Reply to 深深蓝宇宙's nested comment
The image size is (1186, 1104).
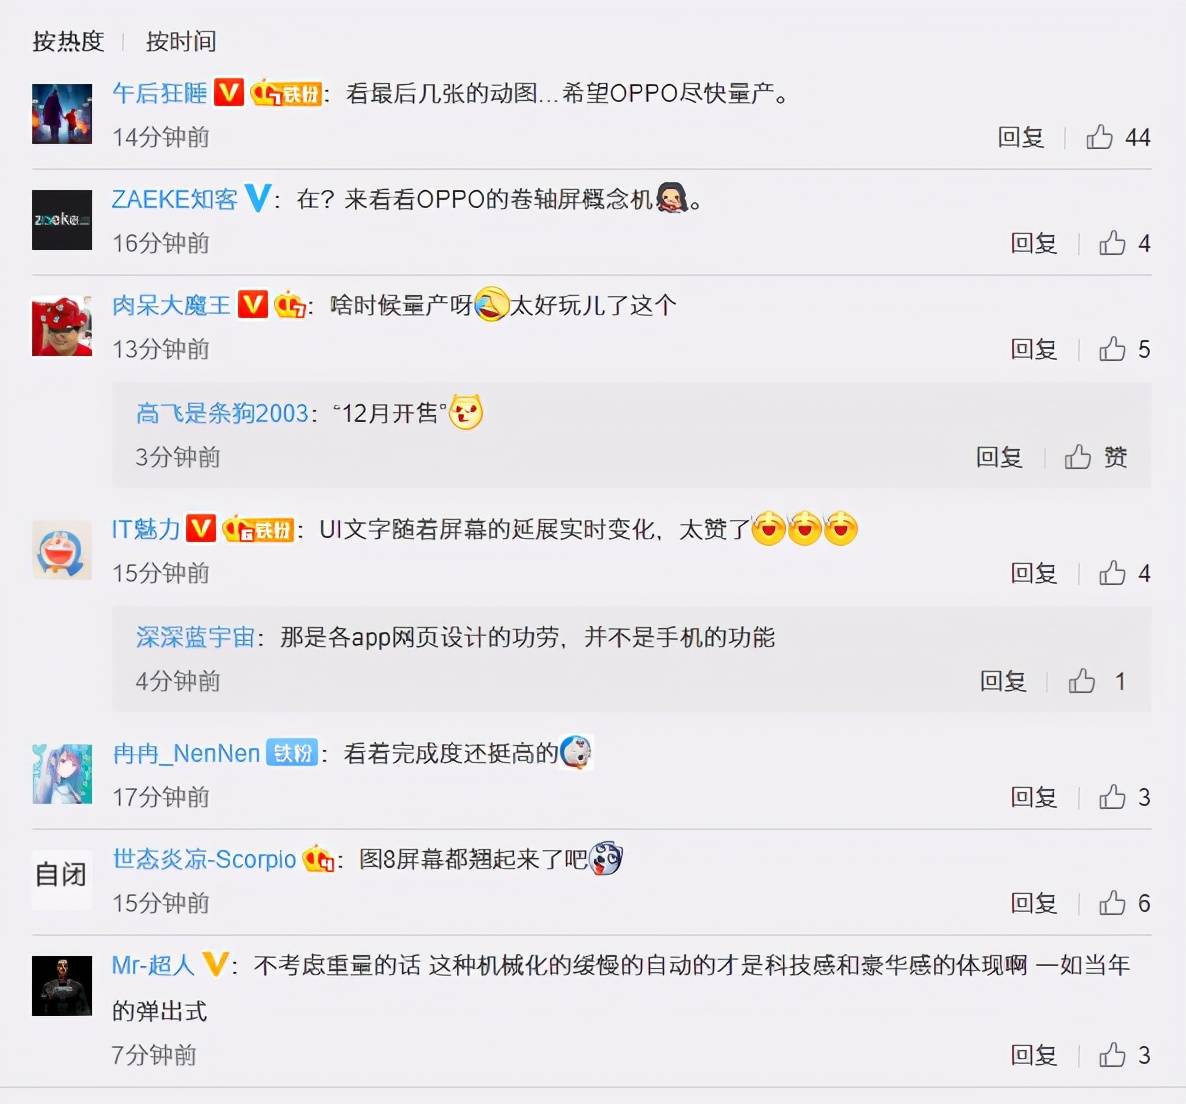[x=1003, y=681]
